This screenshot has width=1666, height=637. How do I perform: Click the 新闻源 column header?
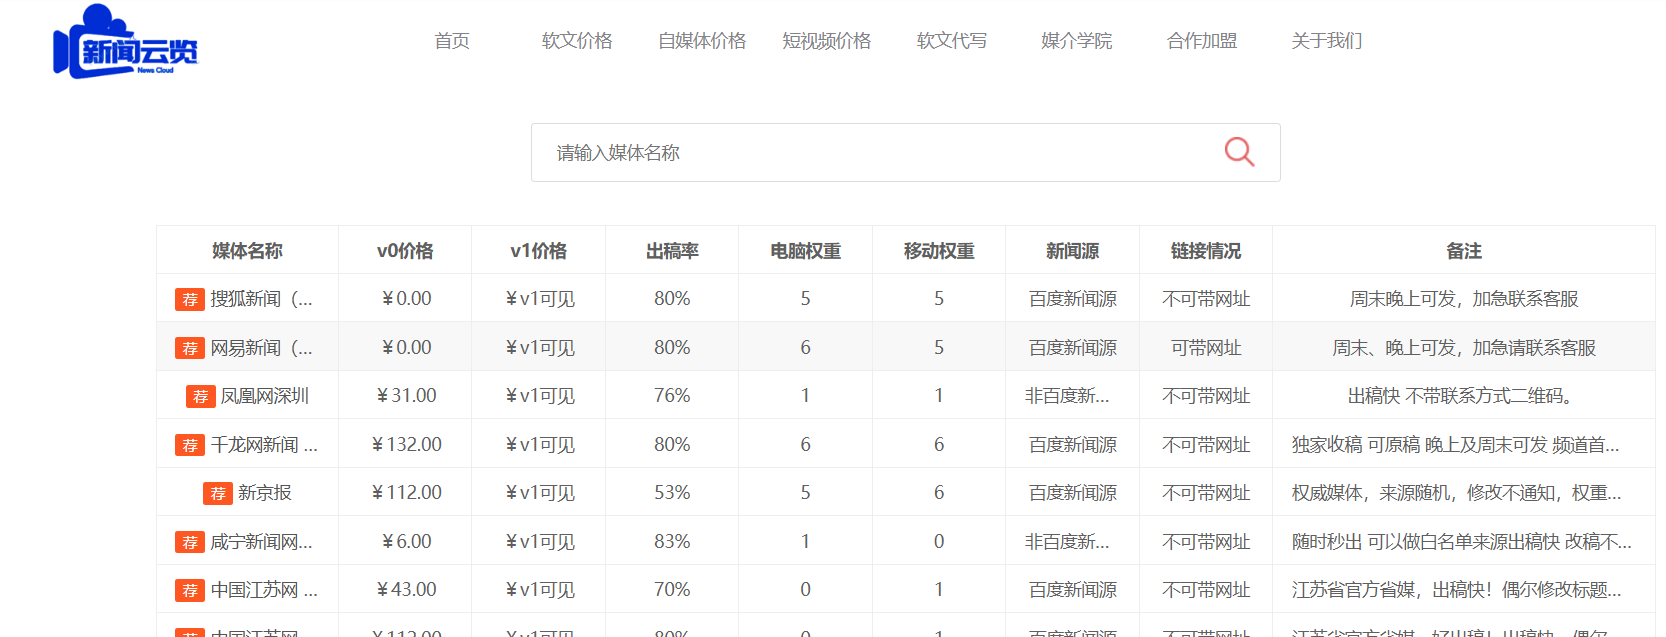click(x=1072, y=251)
